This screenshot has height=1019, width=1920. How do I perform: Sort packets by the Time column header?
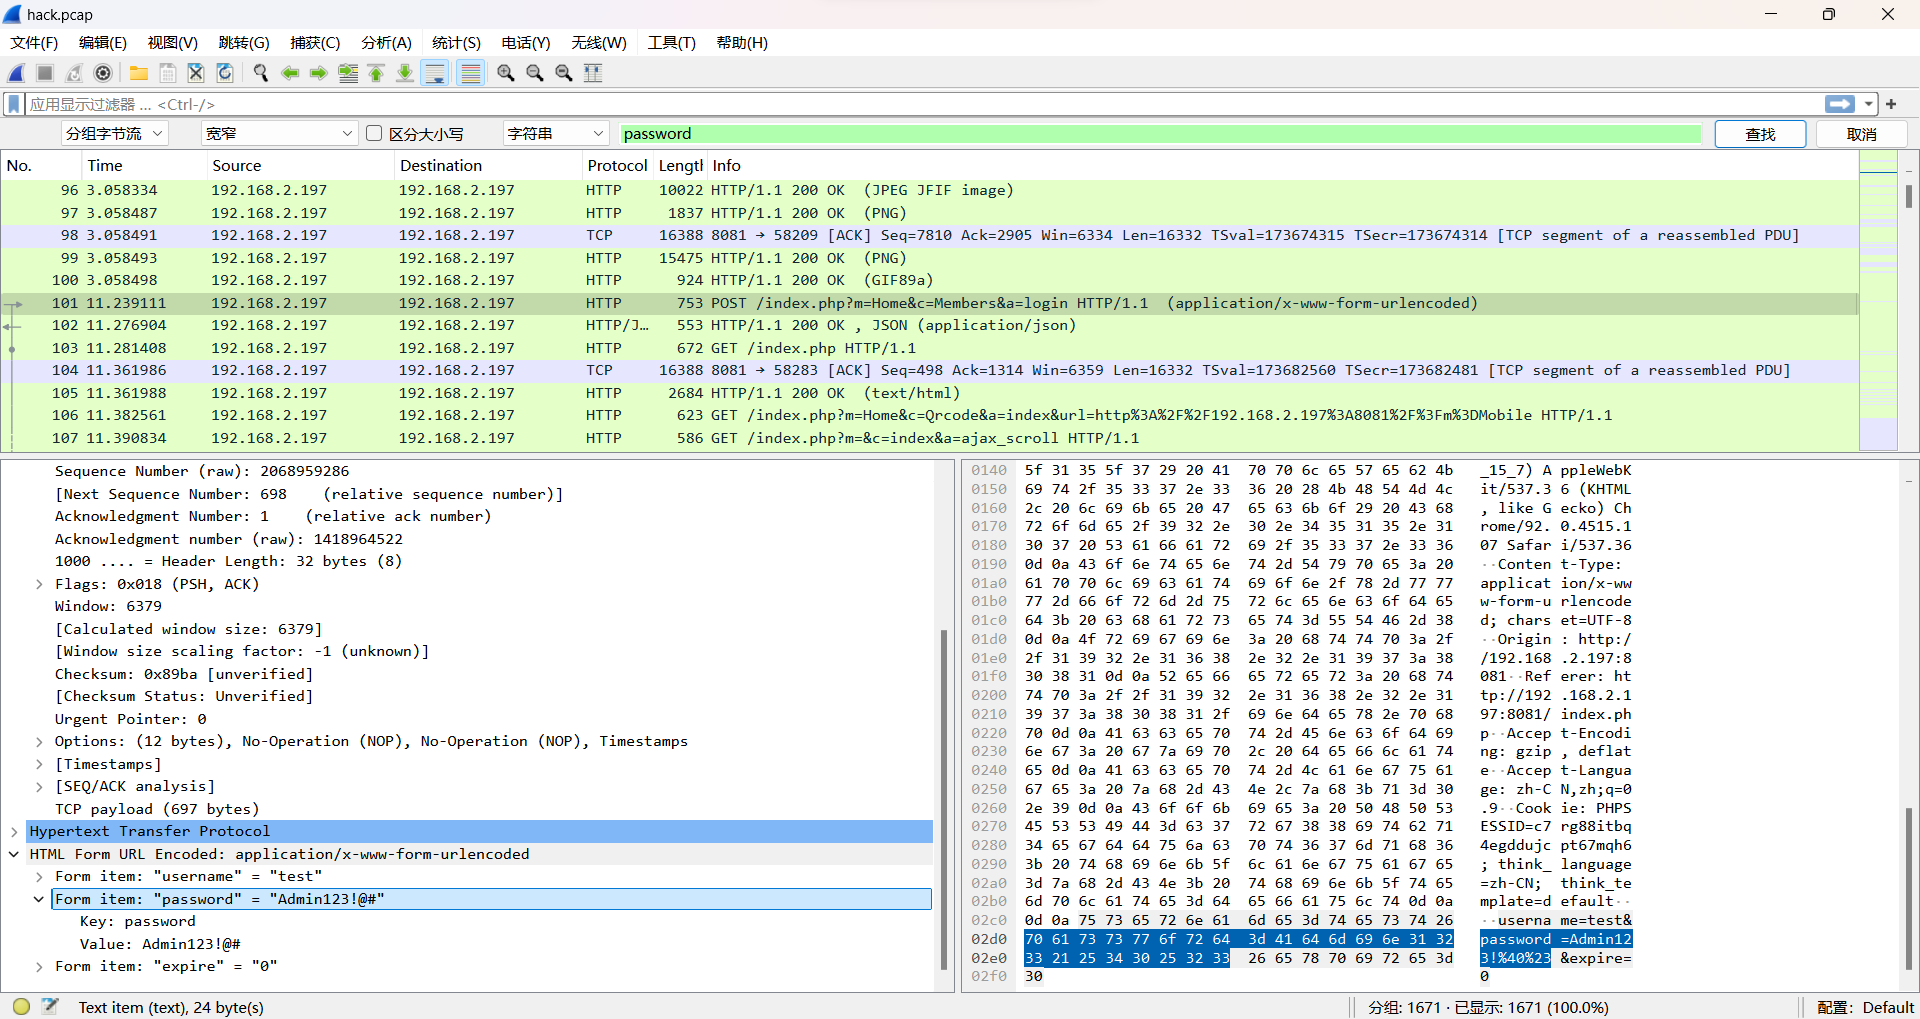click(x=143, y=166)
